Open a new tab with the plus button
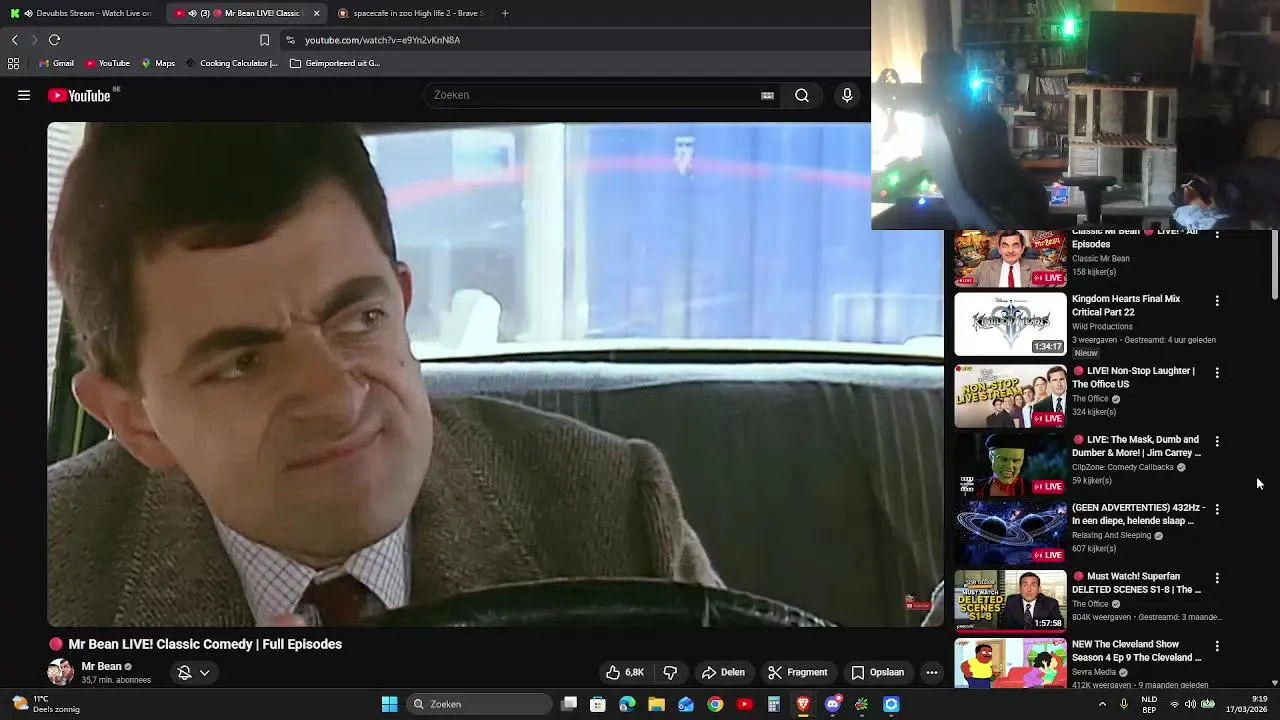1280x720 pixels. 505,13
